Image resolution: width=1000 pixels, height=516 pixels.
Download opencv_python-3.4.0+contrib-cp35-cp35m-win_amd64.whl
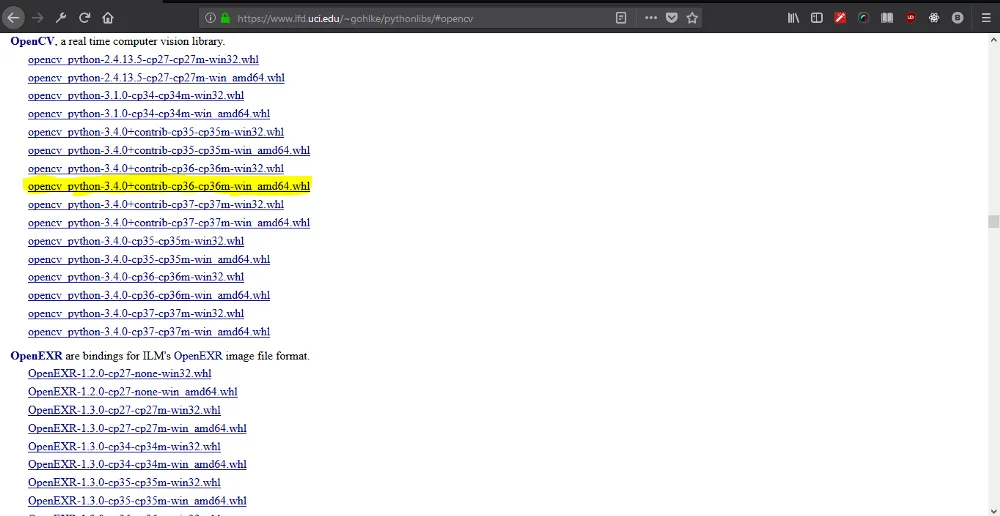(169, 151)
